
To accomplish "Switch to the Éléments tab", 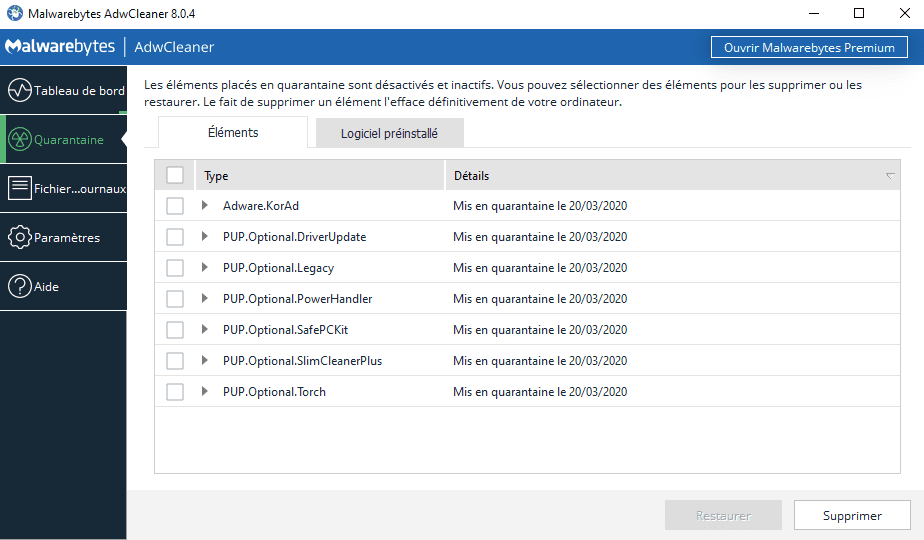I will (233, 132).
